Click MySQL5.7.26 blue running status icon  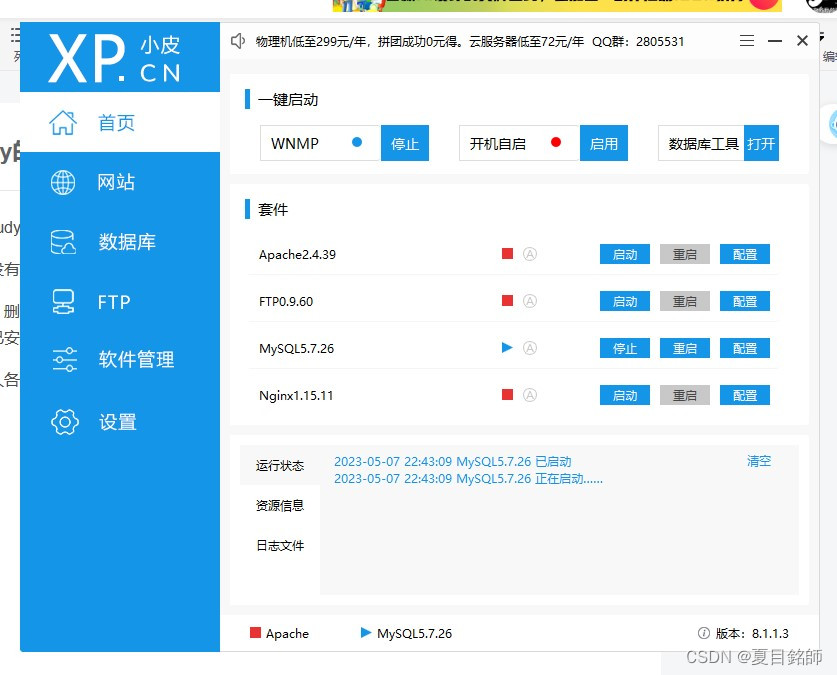(507, 348)
